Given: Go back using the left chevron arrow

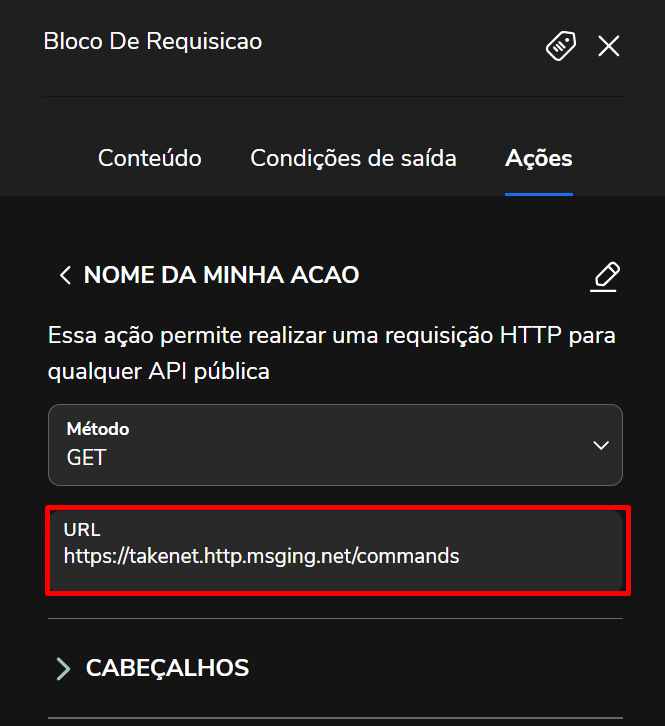Looking at the screenshot, I should pyautogui.click(x=66, y=275).
